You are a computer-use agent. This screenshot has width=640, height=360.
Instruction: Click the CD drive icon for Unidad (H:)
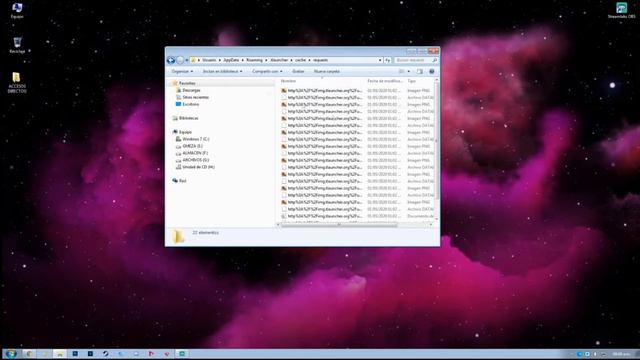tap(178, 167)
